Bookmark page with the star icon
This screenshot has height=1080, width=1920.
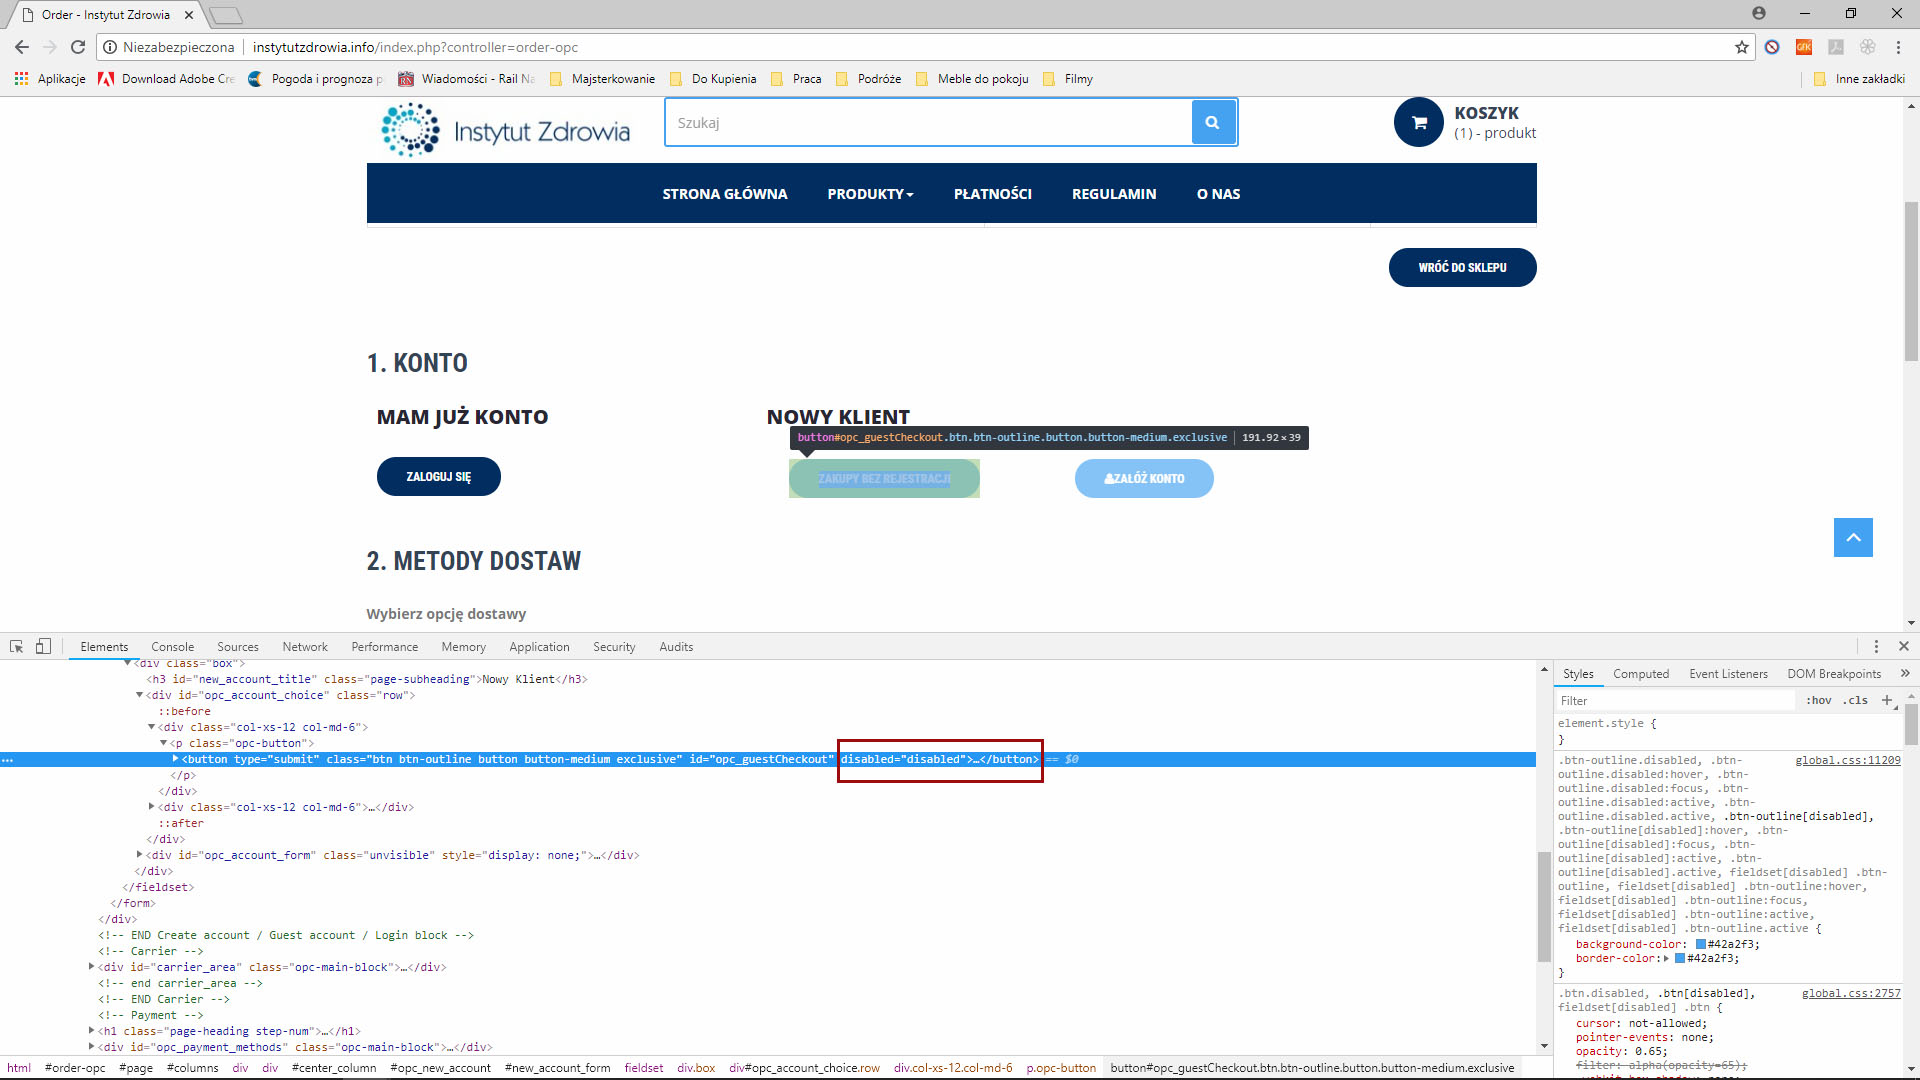(1741, 47)
